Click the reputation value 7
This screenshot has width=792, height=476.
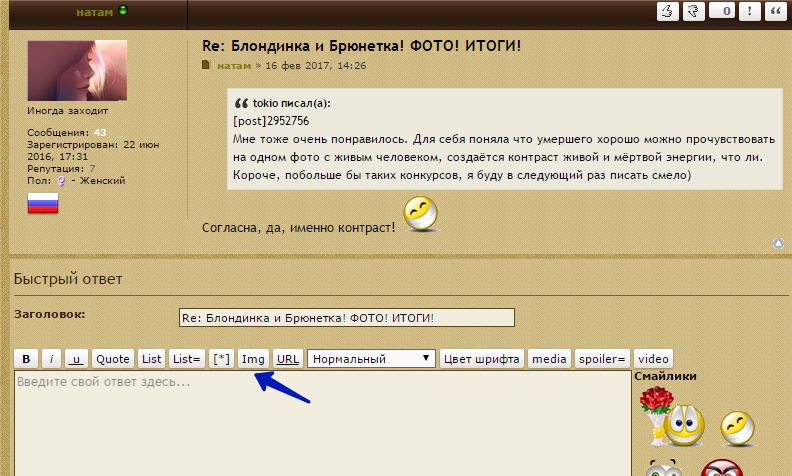click(x=92, y=169)
